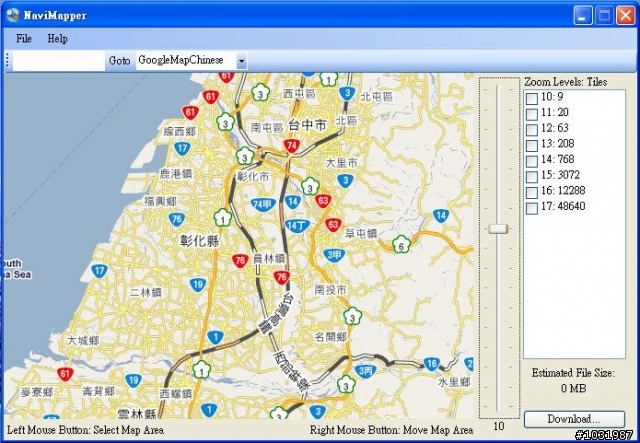The width and height of the screenshot is (640, 443).
Task: Maximize the NaviMapper window
Action: [x=604, y=16]
